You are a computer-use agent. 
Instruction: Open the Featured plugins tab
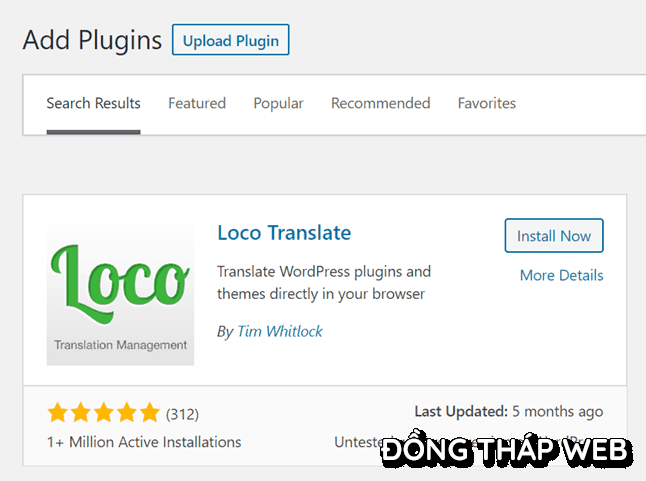[x=197, y=103]
